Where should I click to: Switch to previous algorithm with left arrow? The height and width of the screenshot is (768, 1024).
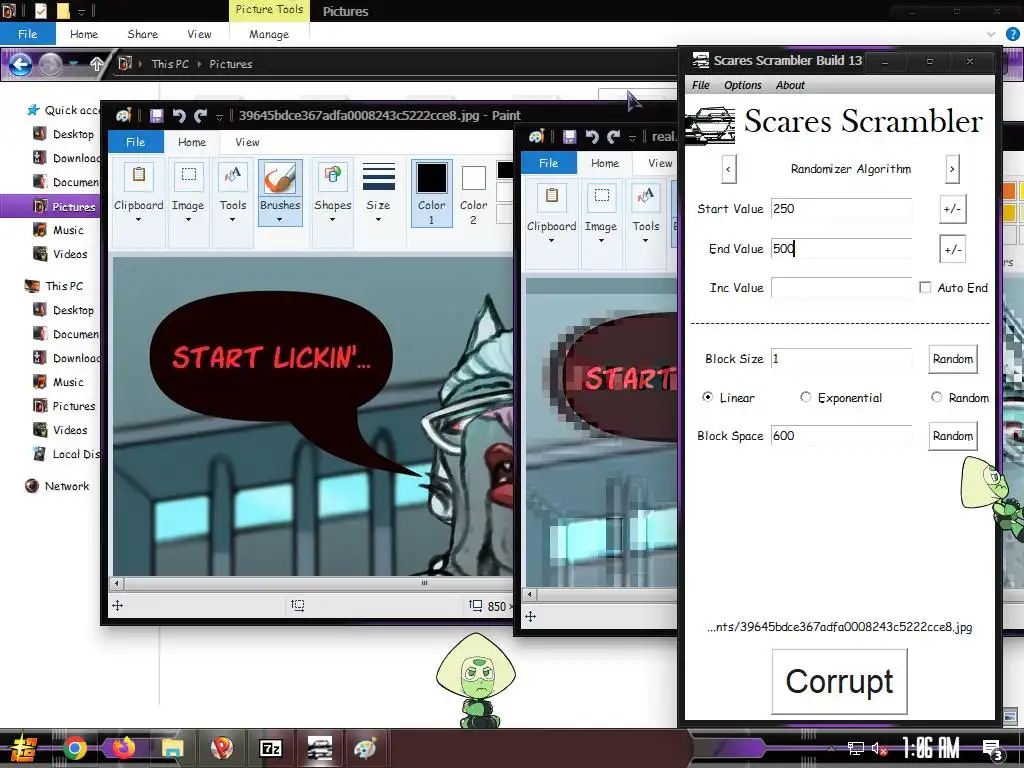(x=728, y=169)
